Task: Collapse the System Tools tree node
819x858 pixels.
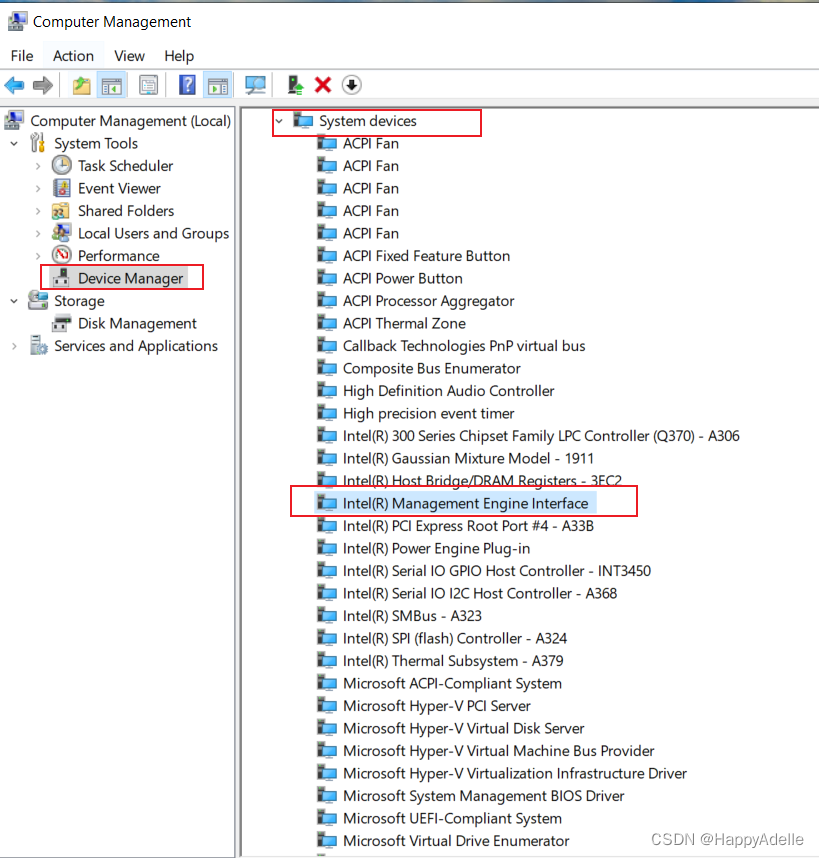Action: (x=14, y=144)
